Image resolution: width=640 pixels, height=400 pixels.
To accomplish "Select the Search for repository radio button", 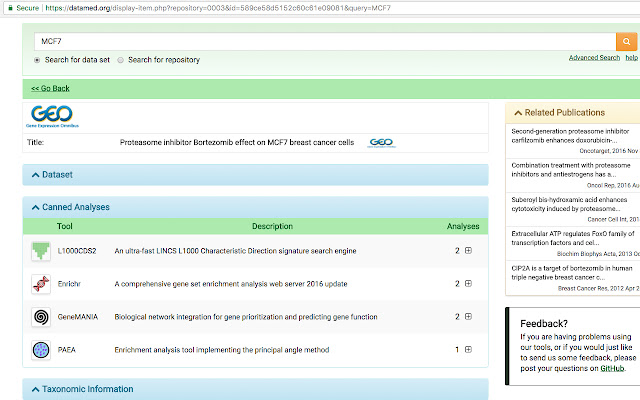I will pyautogui.click(x=120, y=60).
